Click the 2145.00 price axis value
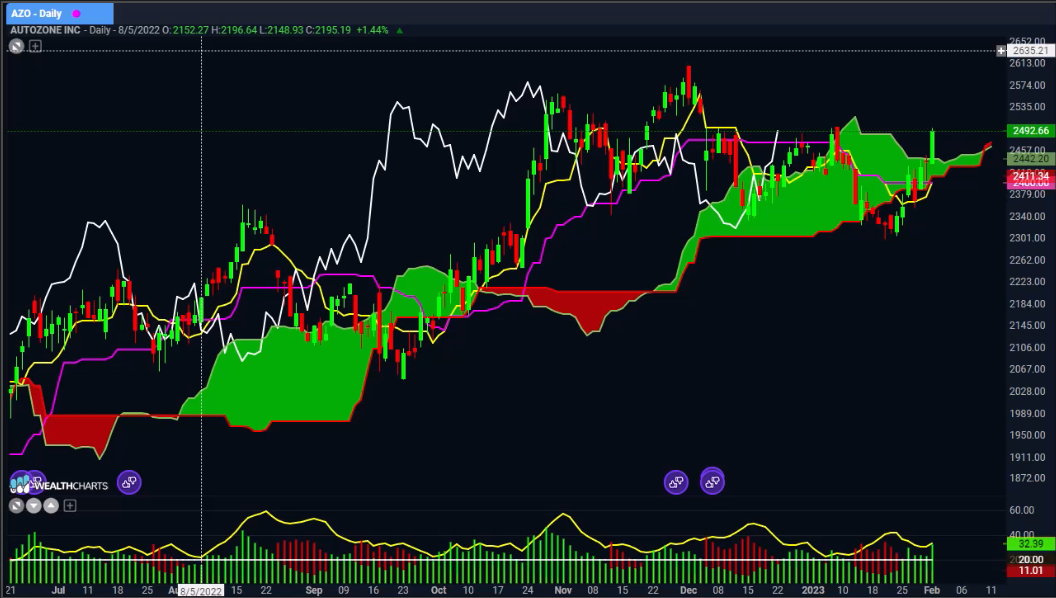Viewport: 1056px width, 598px height. tap(1027, 326)
